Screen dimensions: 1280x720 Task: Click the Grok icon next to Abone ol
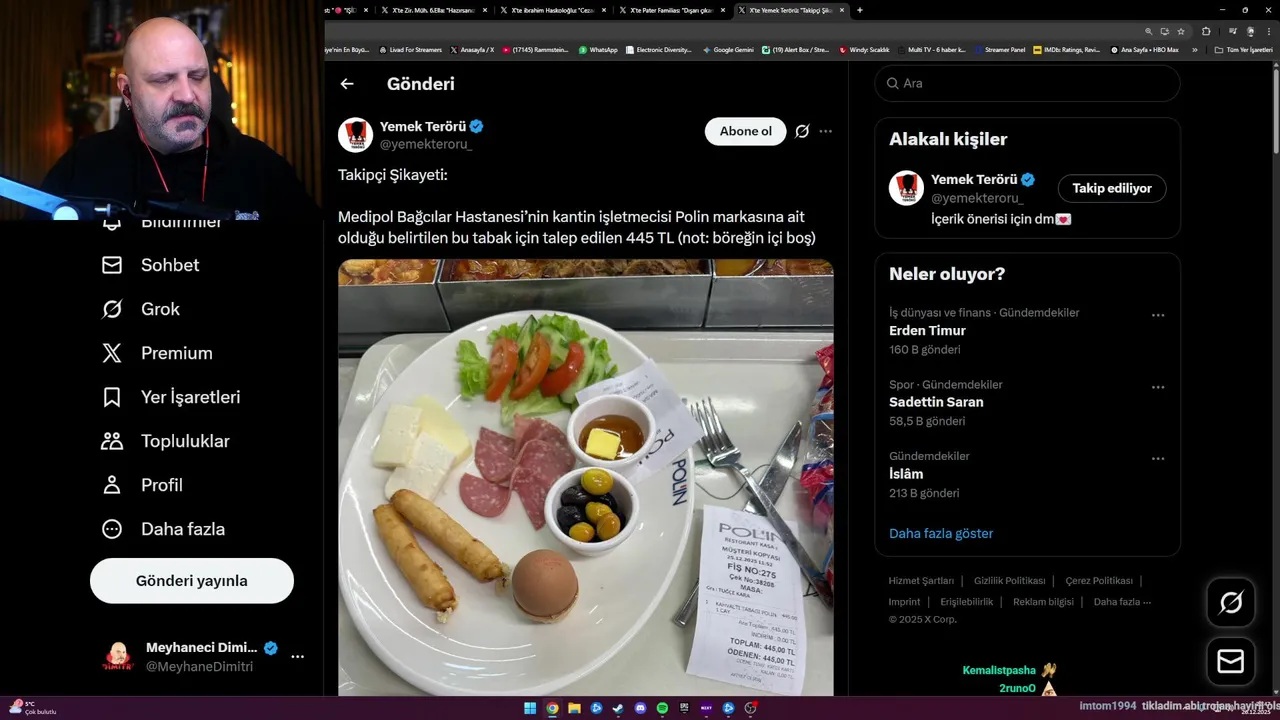[x=802, y=131]
